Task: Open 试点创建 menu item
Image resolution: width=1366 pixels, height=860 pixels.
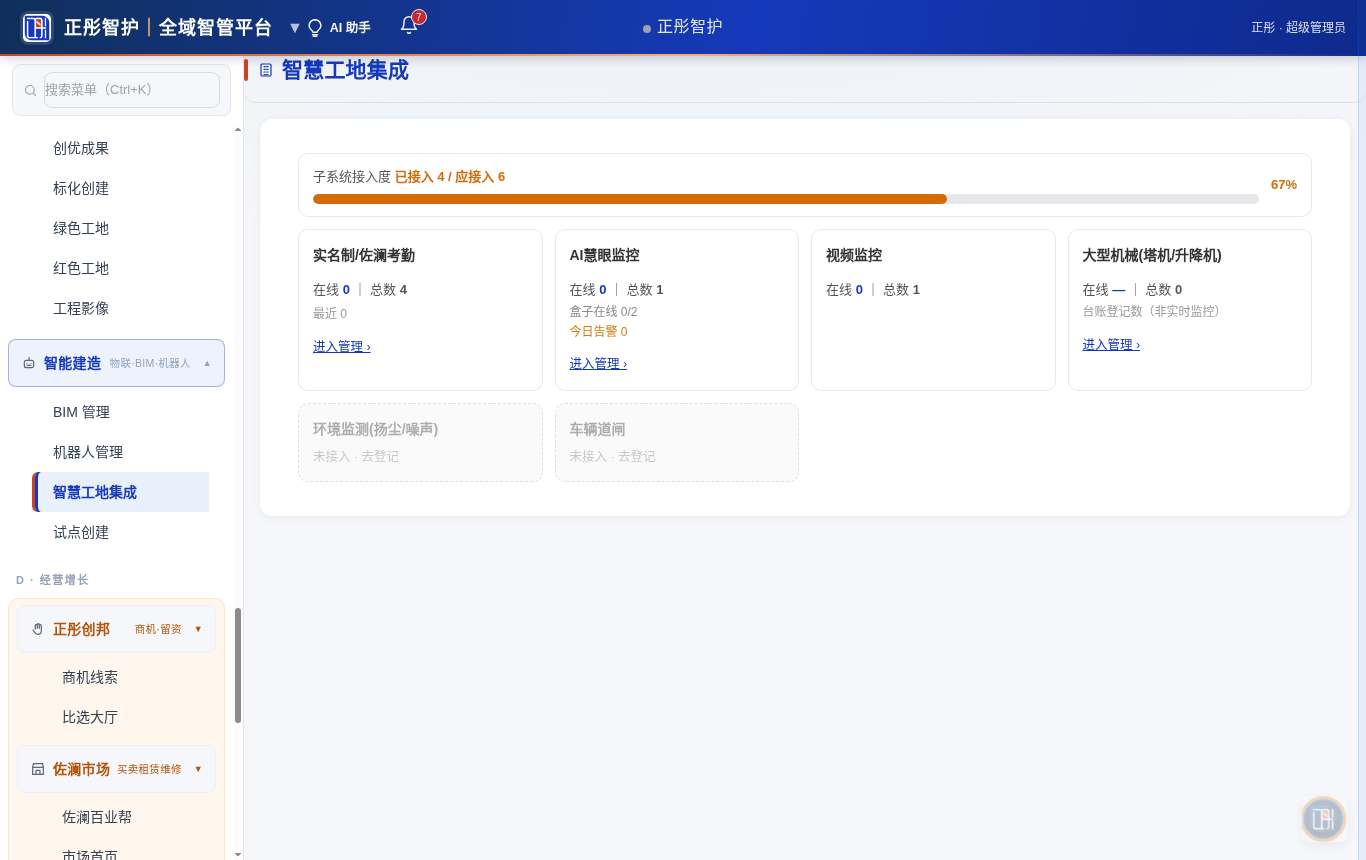Action: click(x=81, y=532)
